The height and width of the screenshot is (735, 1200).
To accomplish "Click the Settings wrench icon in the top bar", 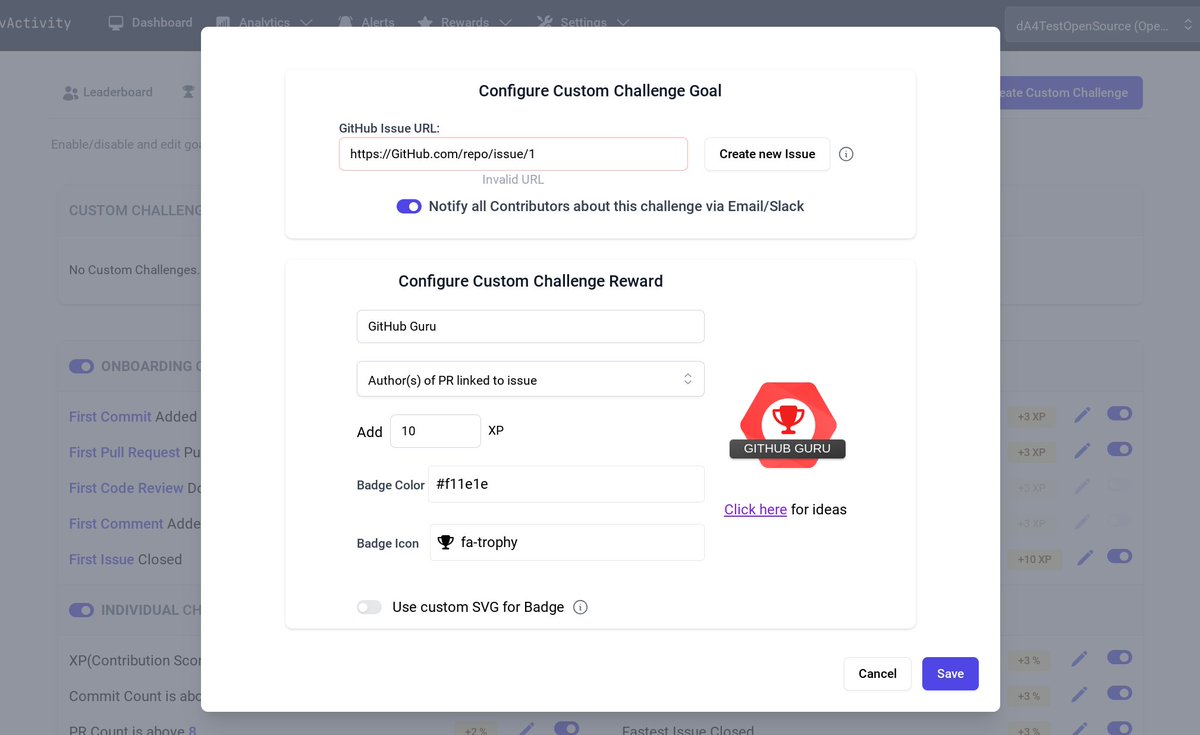I will tap(544, 21).
